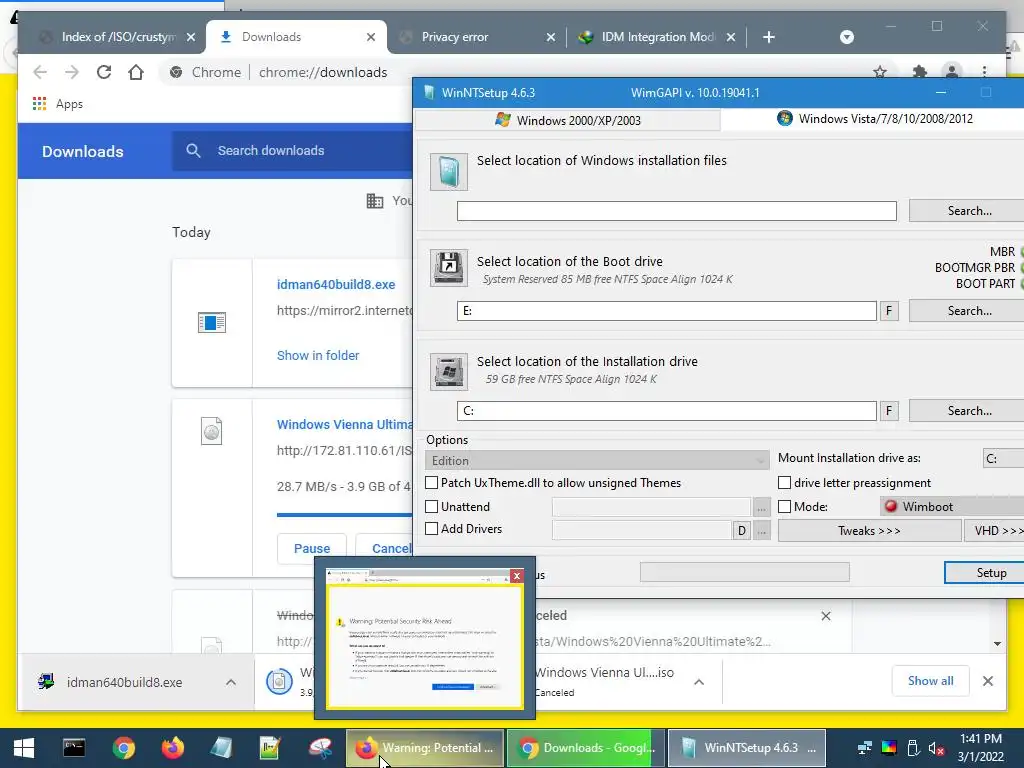Switch to Windows Vista/7/8/10/2008/2012 tab
The height and width of the screenshot is (768, 1024).
pyautogui.click(x=875, y=119)
